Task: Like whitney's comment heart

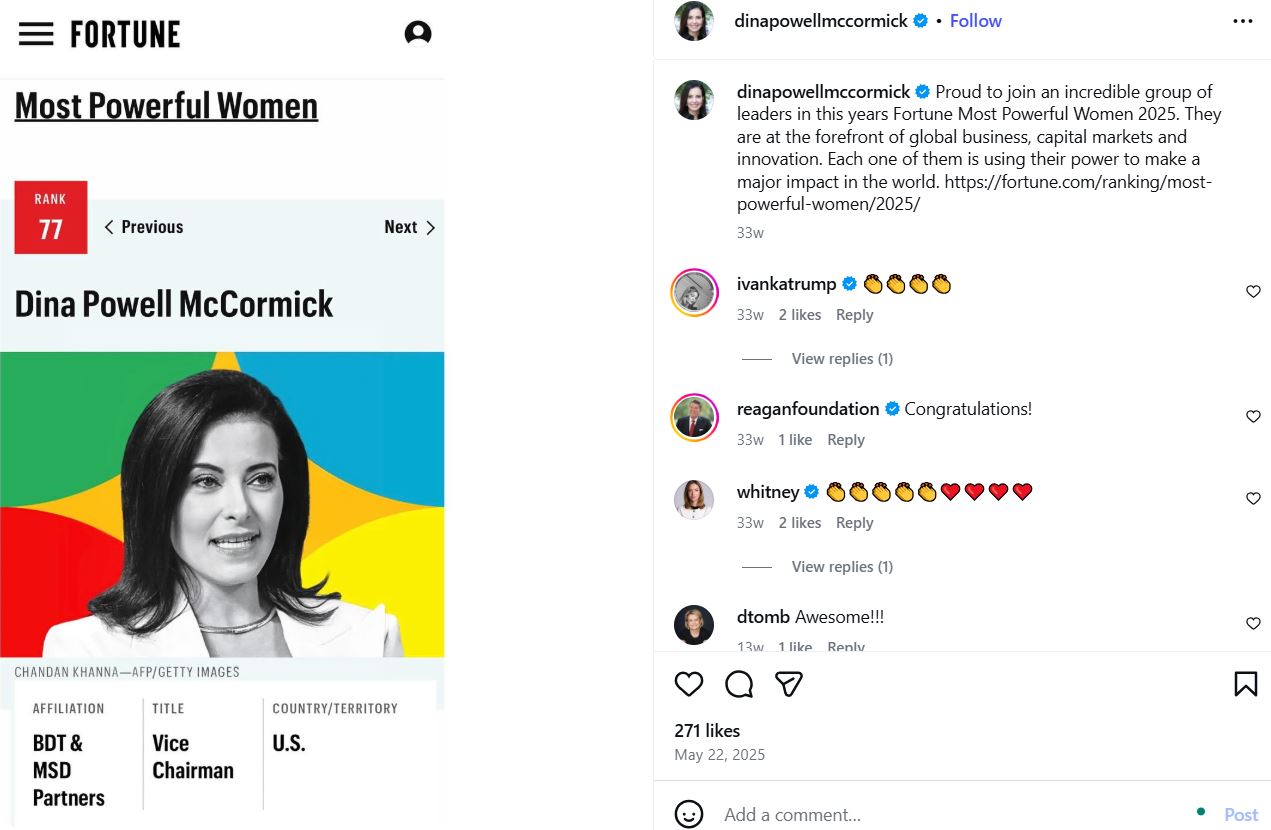Action: coord(1253,498)
